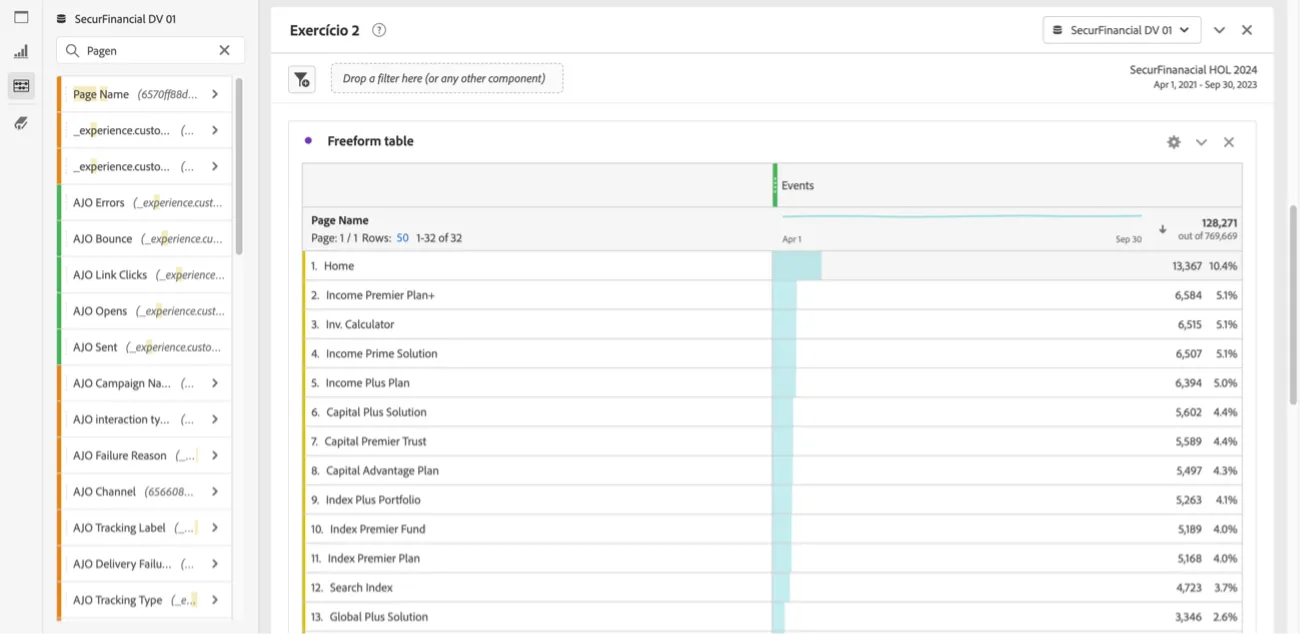Collapse the Exercício 2 panel with its chevron
This screenshot has width=1304, height=638.
coord(1219,30)
